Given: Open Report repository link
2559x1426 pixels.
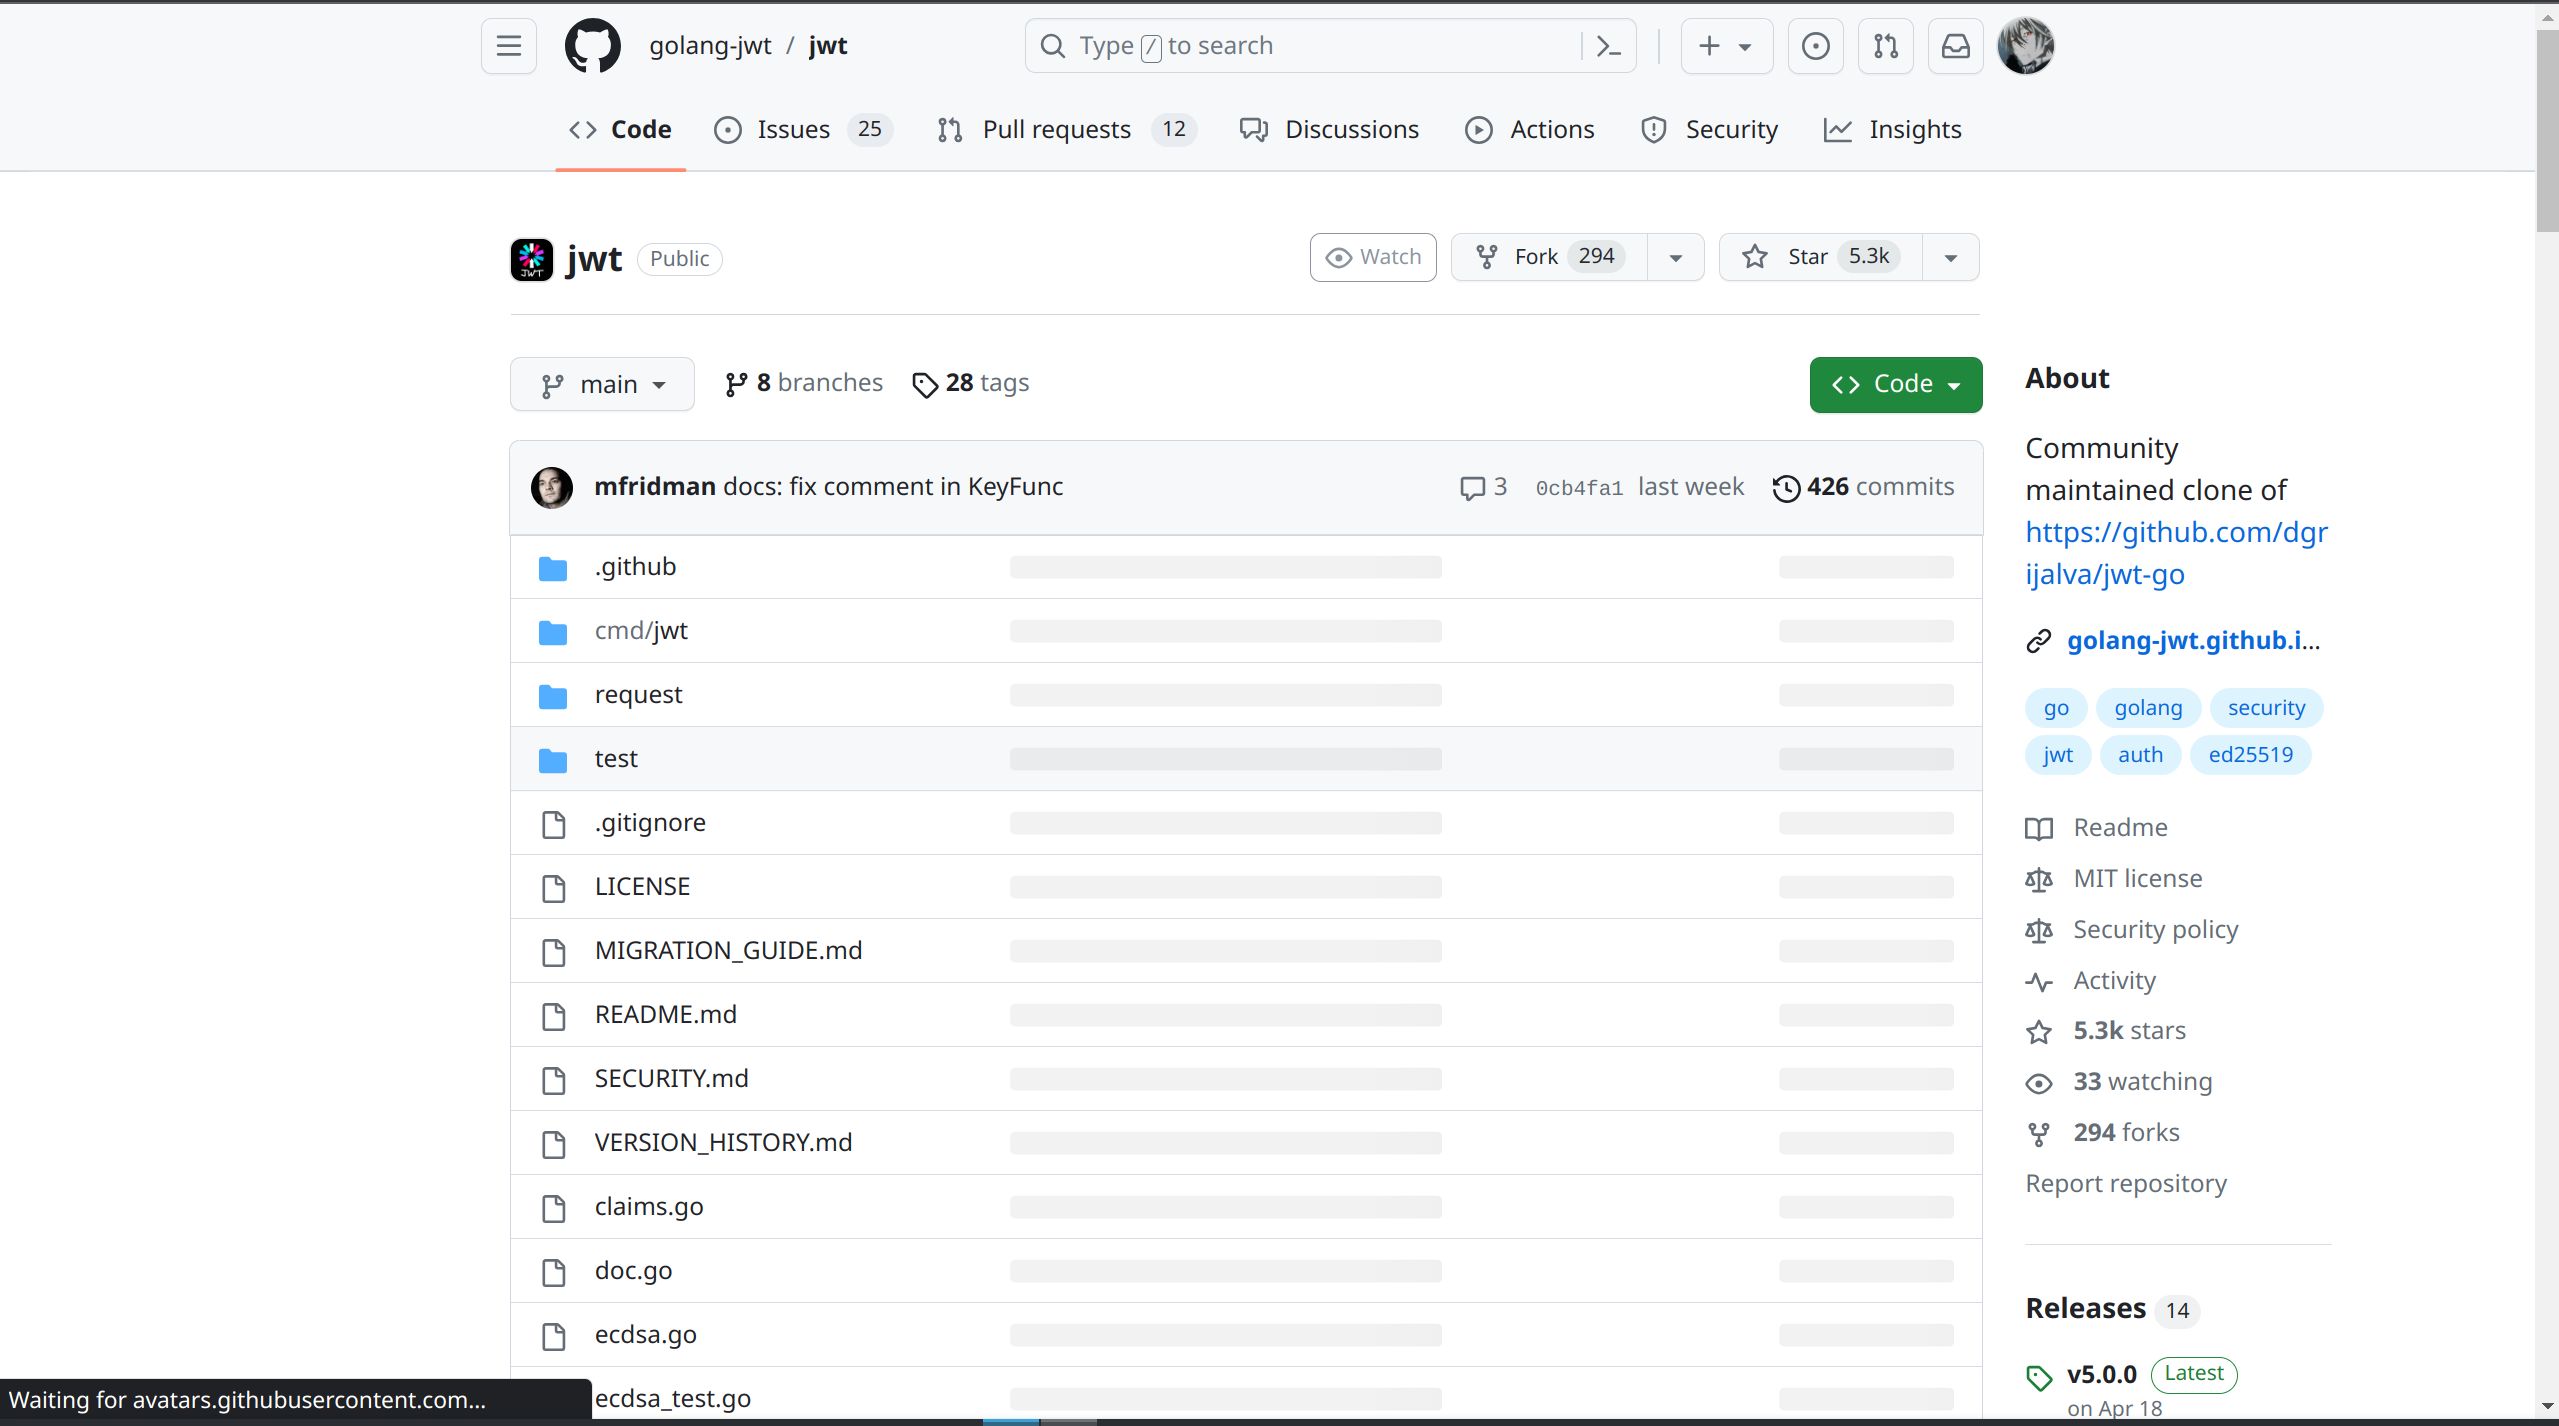Looking at the screenshot, I should [x=2126, y=1184].
